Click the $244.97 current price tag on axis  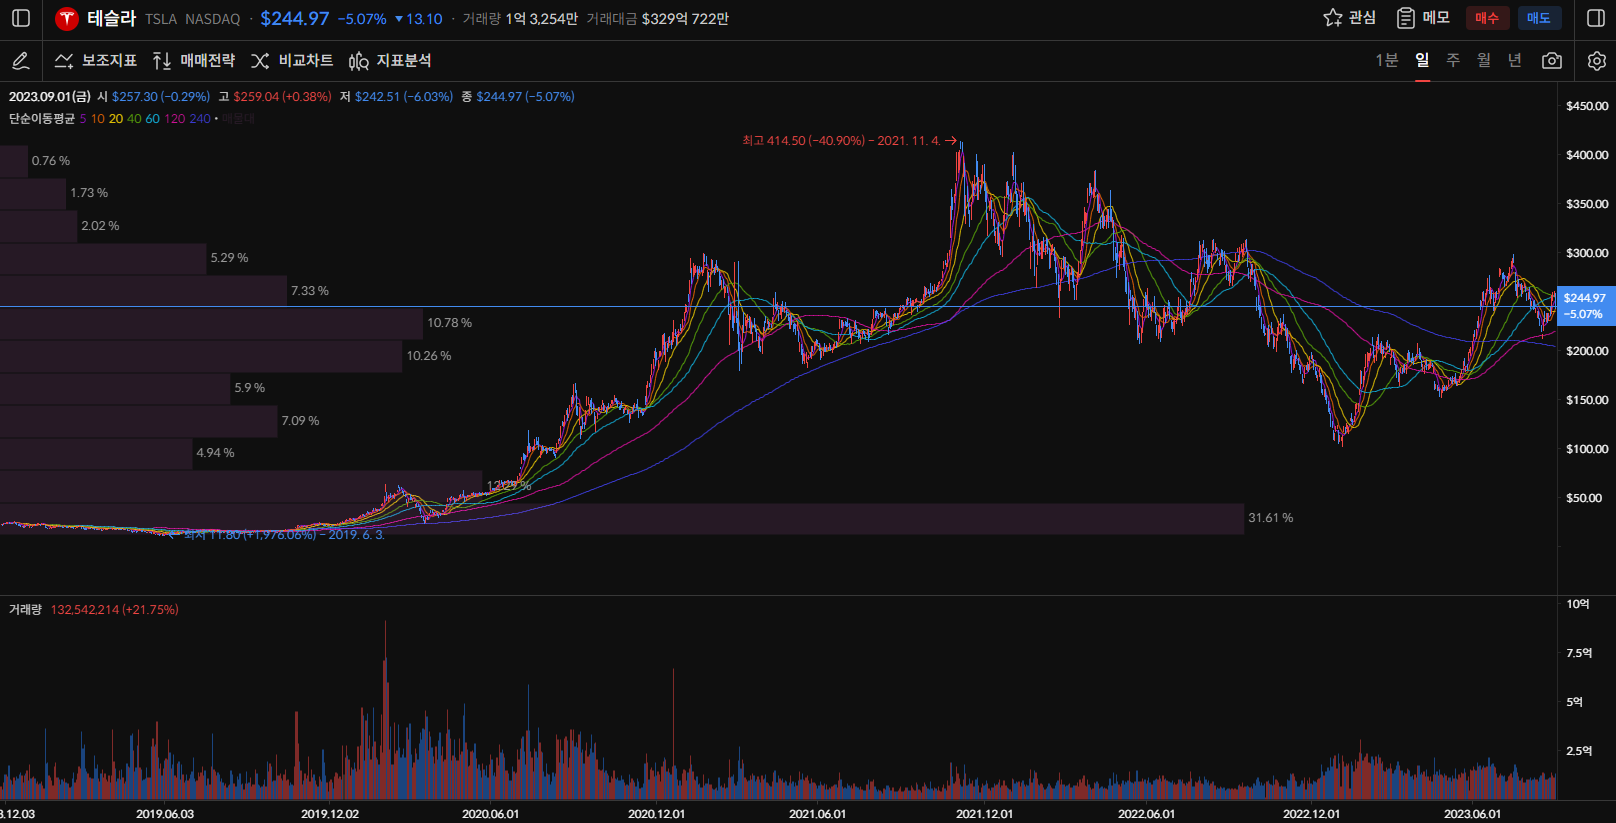(x=1585, y=306)
